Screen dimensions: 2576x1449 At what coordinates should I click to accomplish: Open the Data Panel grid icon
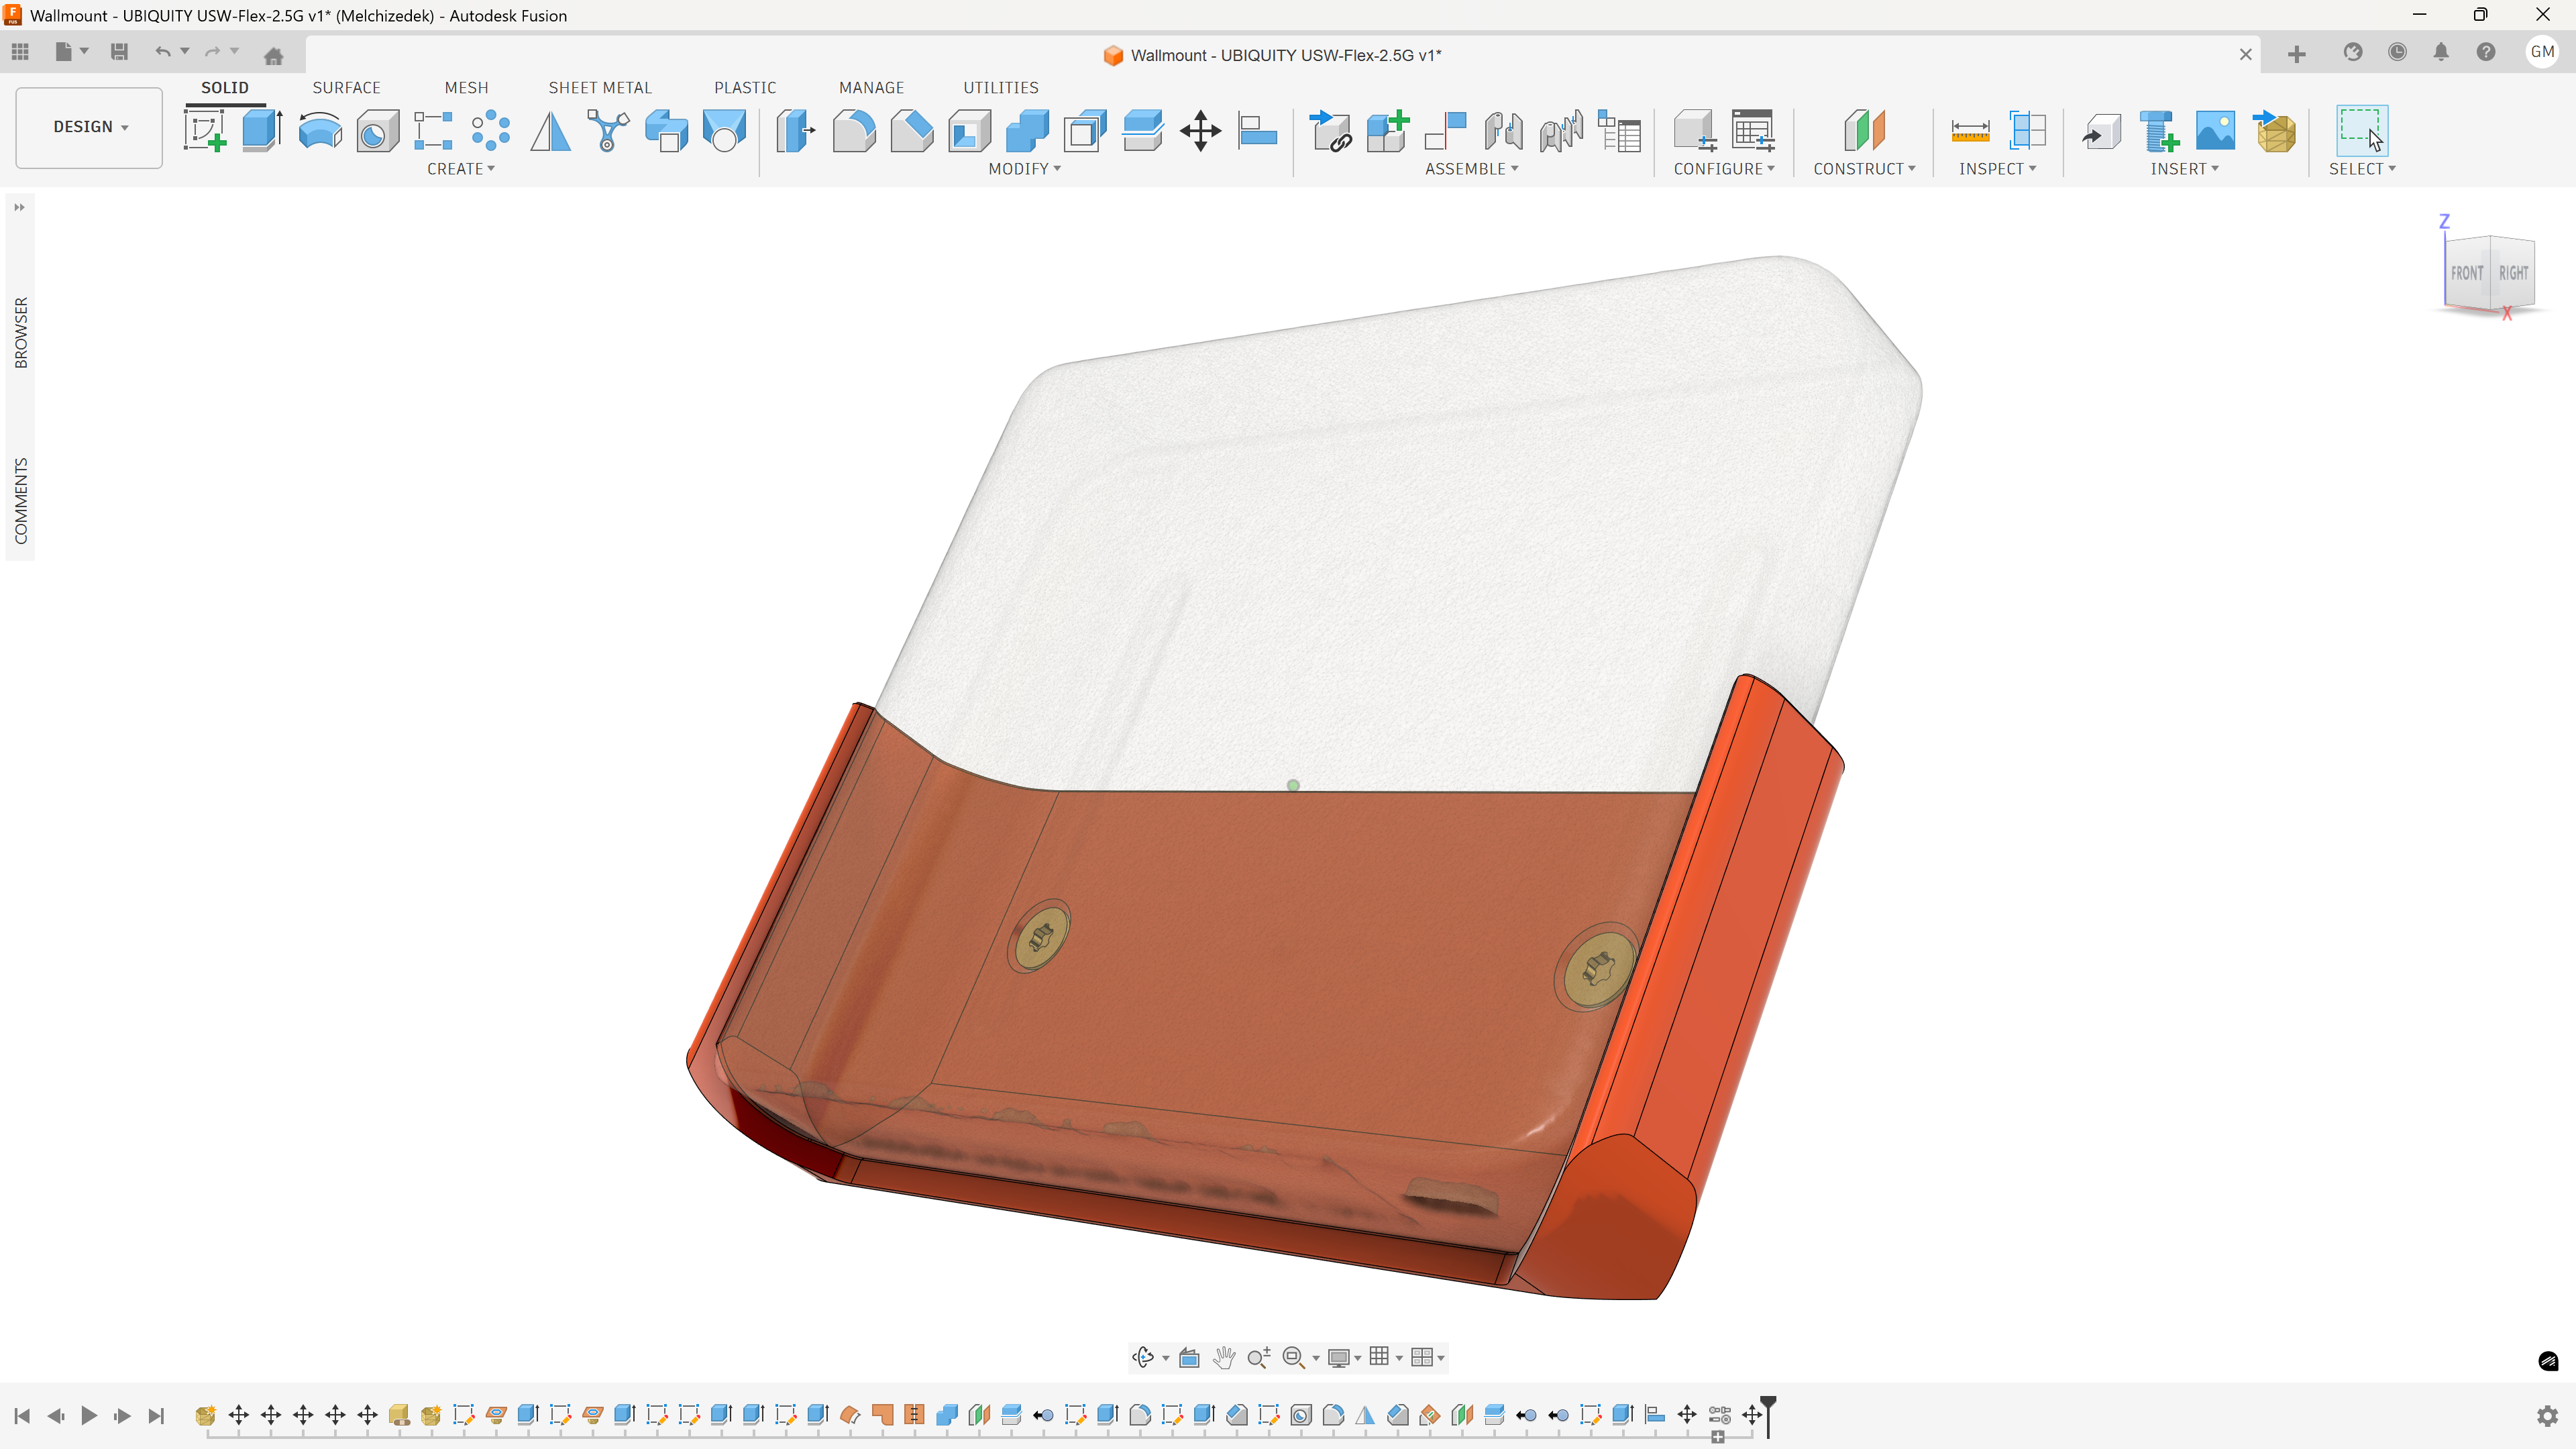coord(20,52)
